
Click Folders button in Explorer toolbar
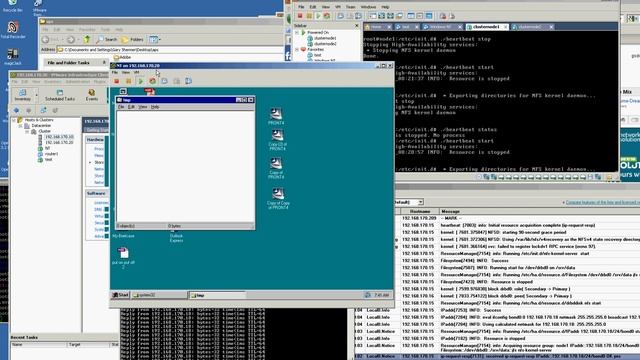(x=133, y=40)
